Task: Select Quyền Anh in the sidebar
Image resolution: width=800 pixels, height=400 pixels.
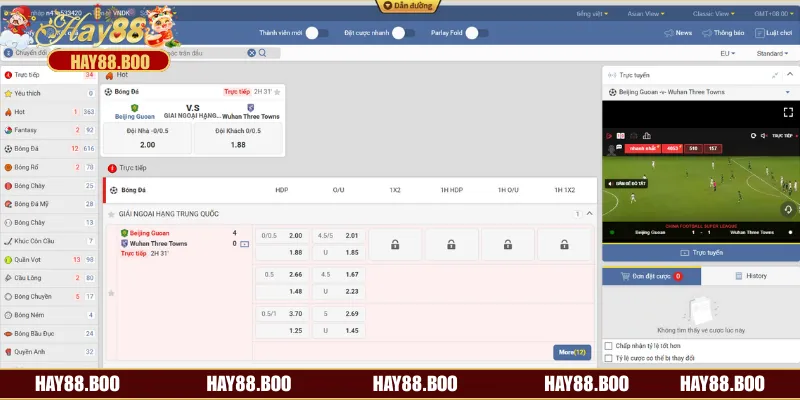Action: click(49, 352)
